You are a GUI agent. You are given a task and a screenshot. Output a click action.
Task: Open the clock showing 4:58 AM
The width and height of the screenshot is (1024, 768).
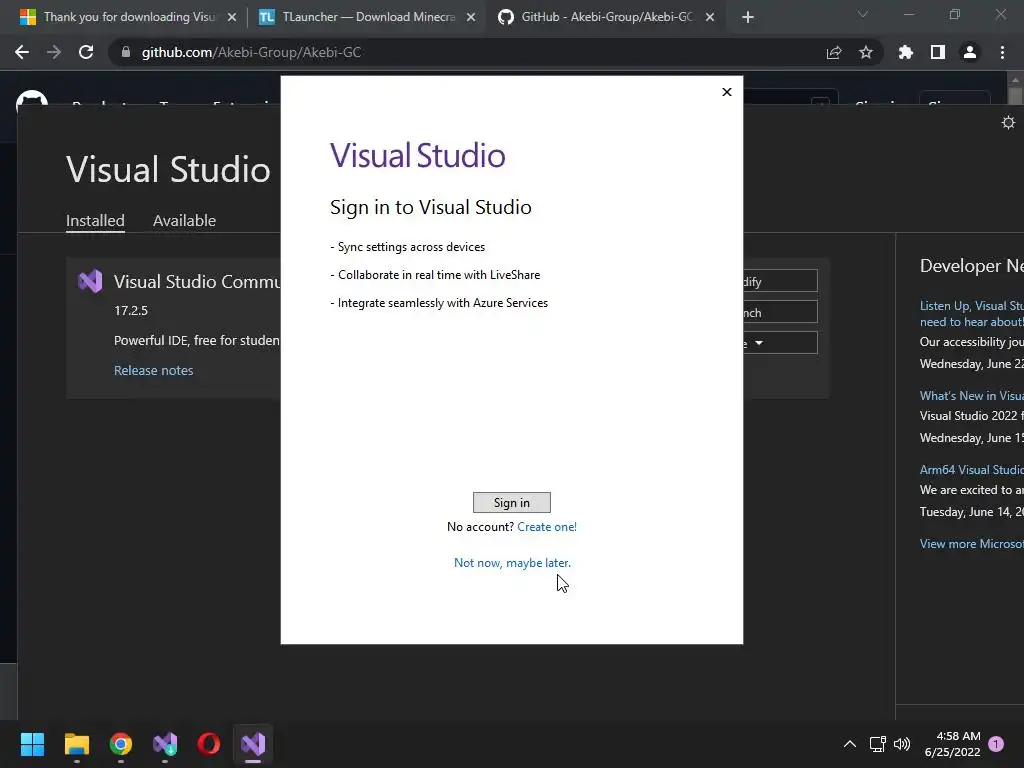(x=953, y=744)
